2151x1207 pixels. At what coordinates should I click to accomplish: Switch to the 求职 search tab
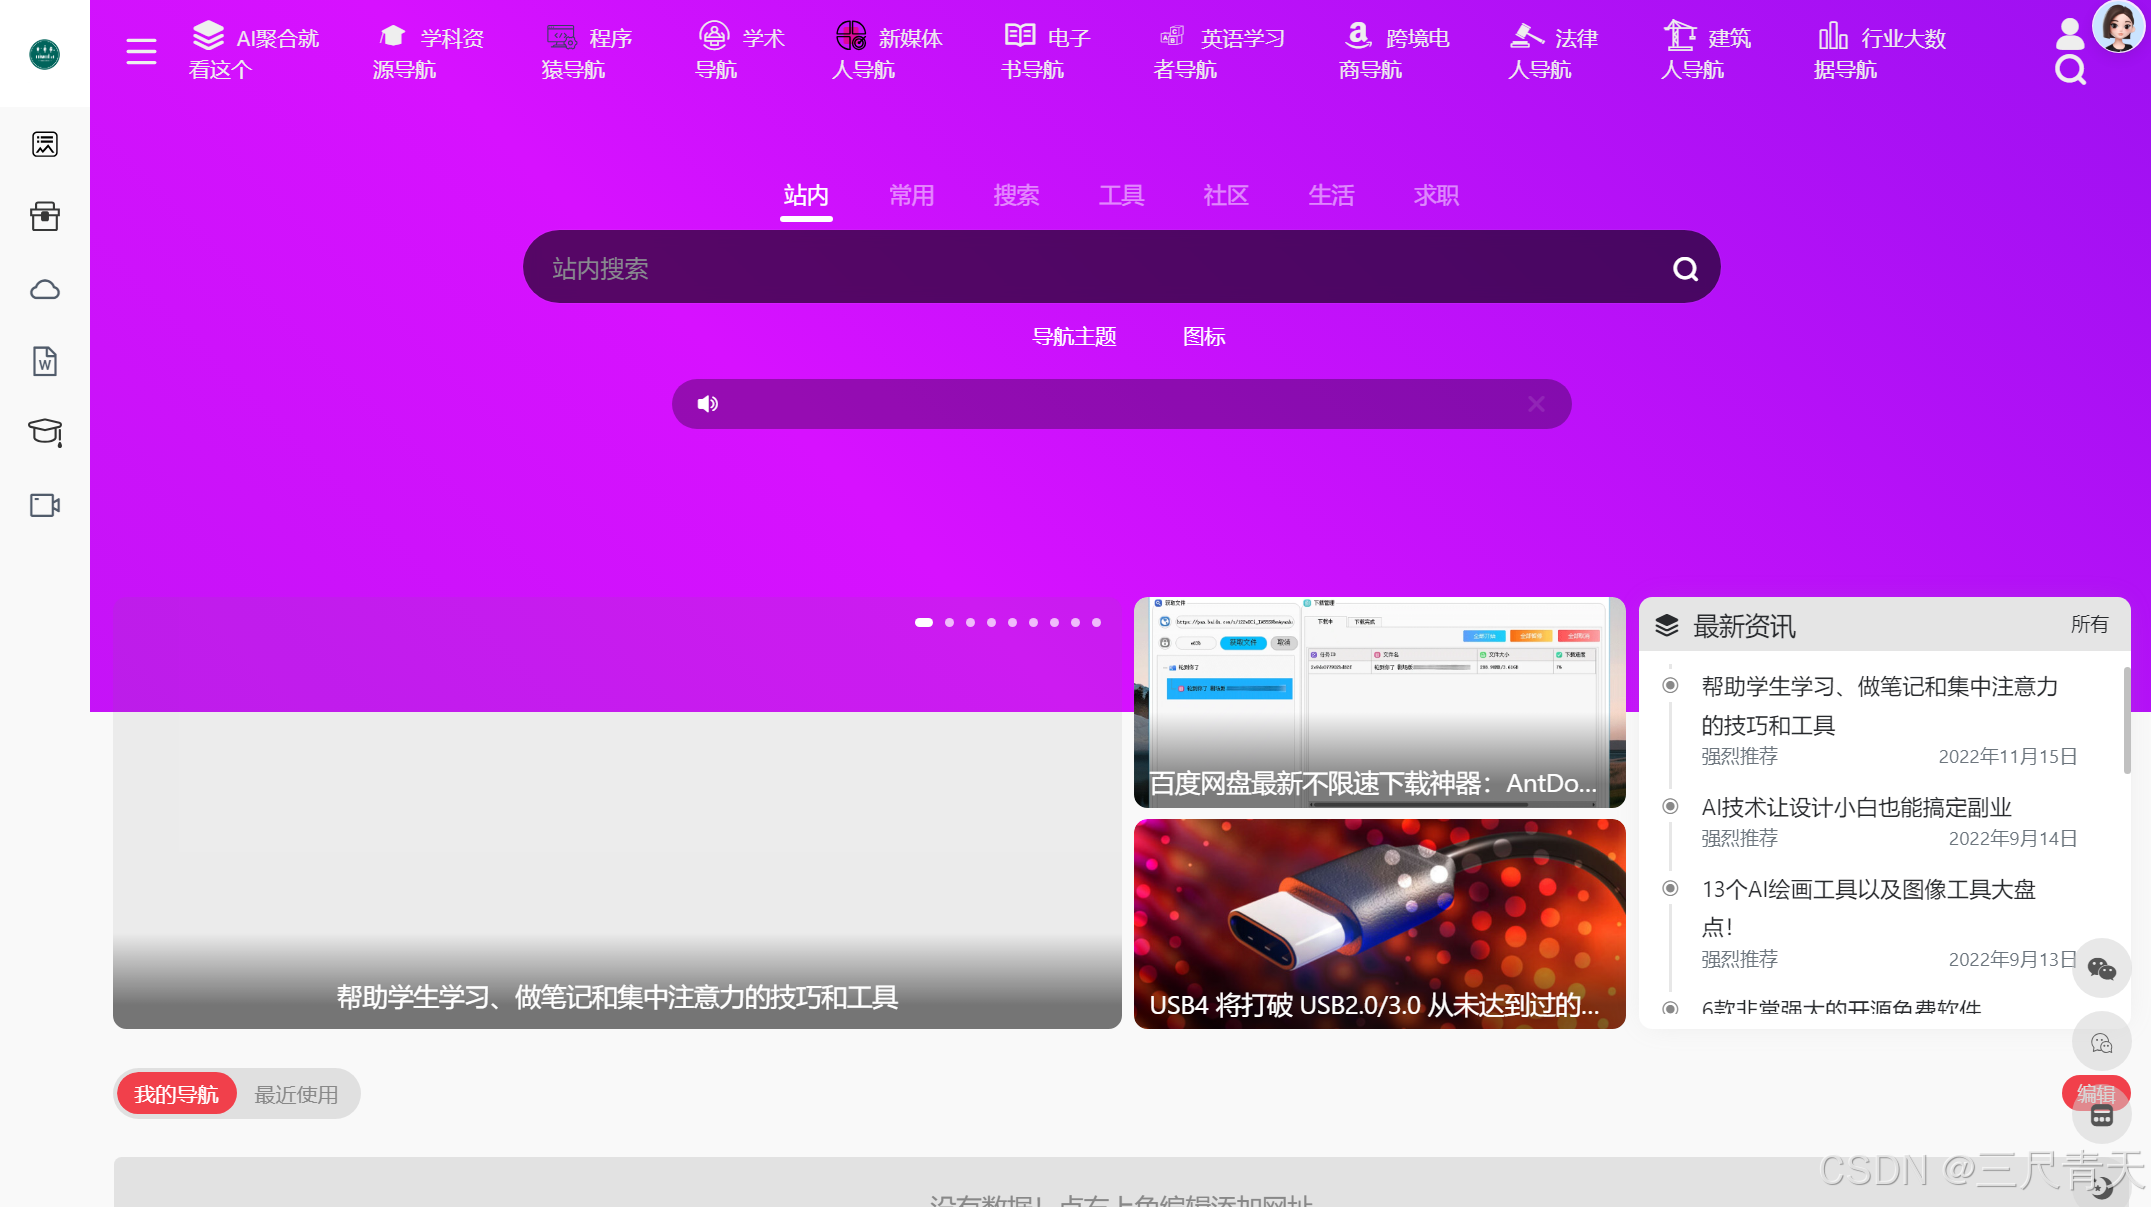(x=1436, y=195)
